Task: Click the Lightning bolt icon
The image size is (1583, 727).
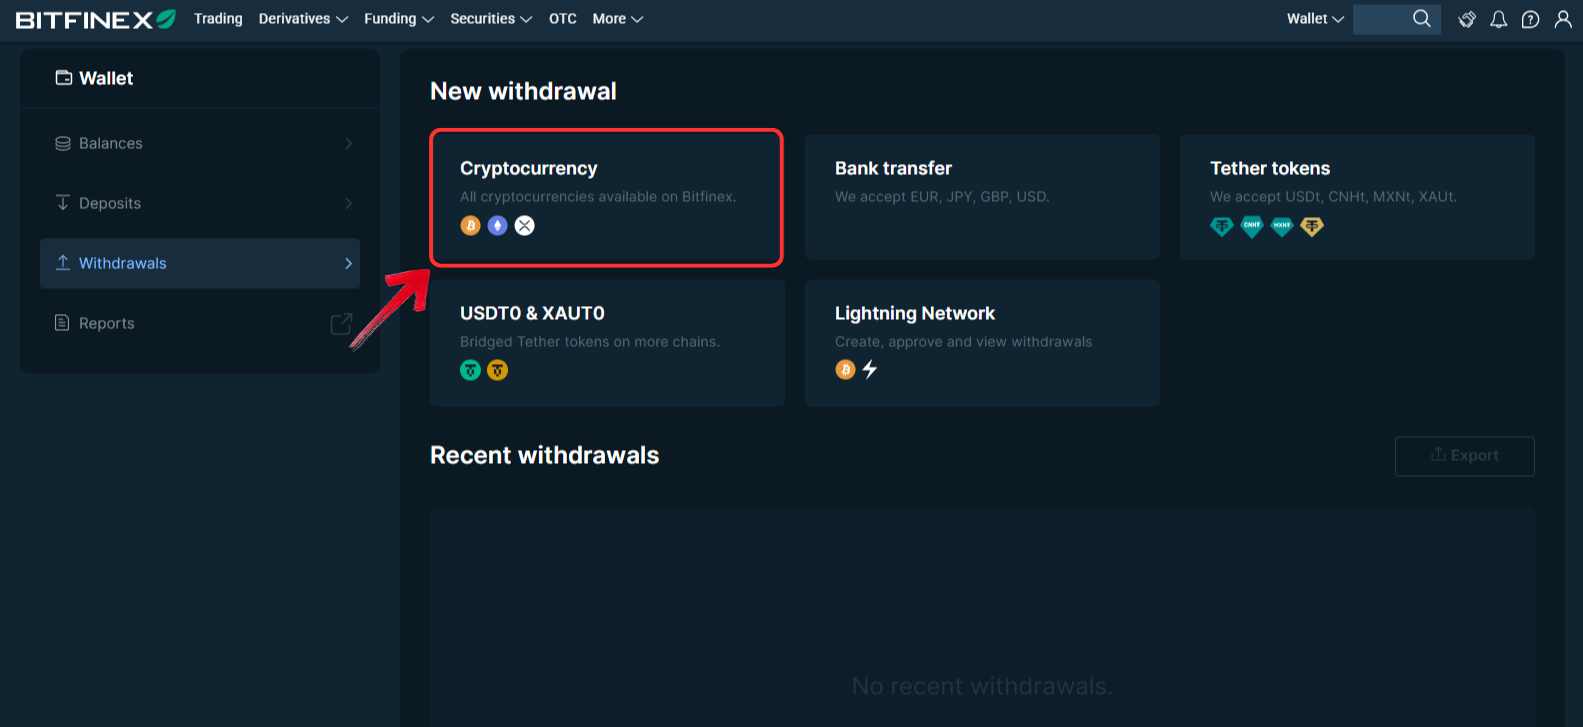Action: tap(870, 370)
